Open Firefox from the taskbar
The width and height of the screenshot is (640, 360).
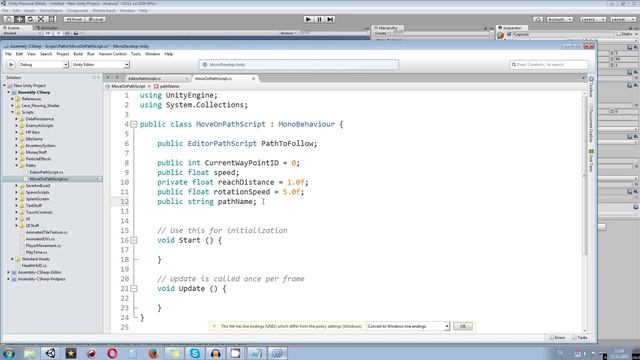point(153,353)
